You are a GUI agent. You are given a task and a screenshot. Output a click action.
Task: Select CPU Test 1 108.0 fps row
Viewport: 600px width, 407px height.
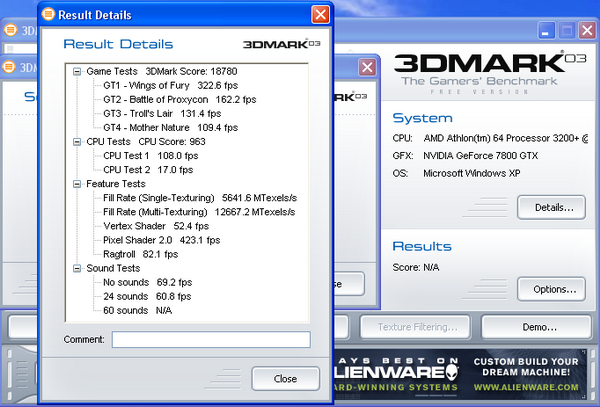click(x=150, y=156)
